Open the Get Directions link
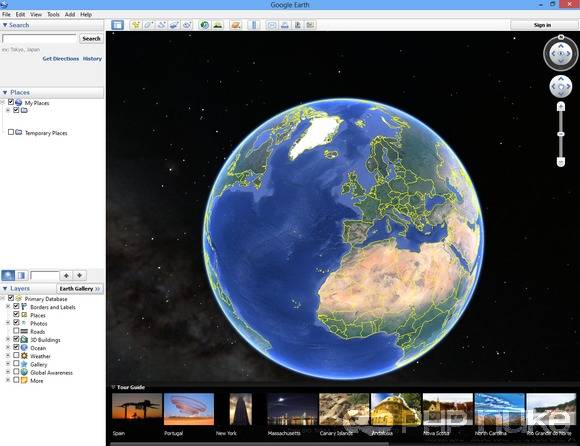Image resolution: width=580 pixels, height=446 pixels. 61,58
